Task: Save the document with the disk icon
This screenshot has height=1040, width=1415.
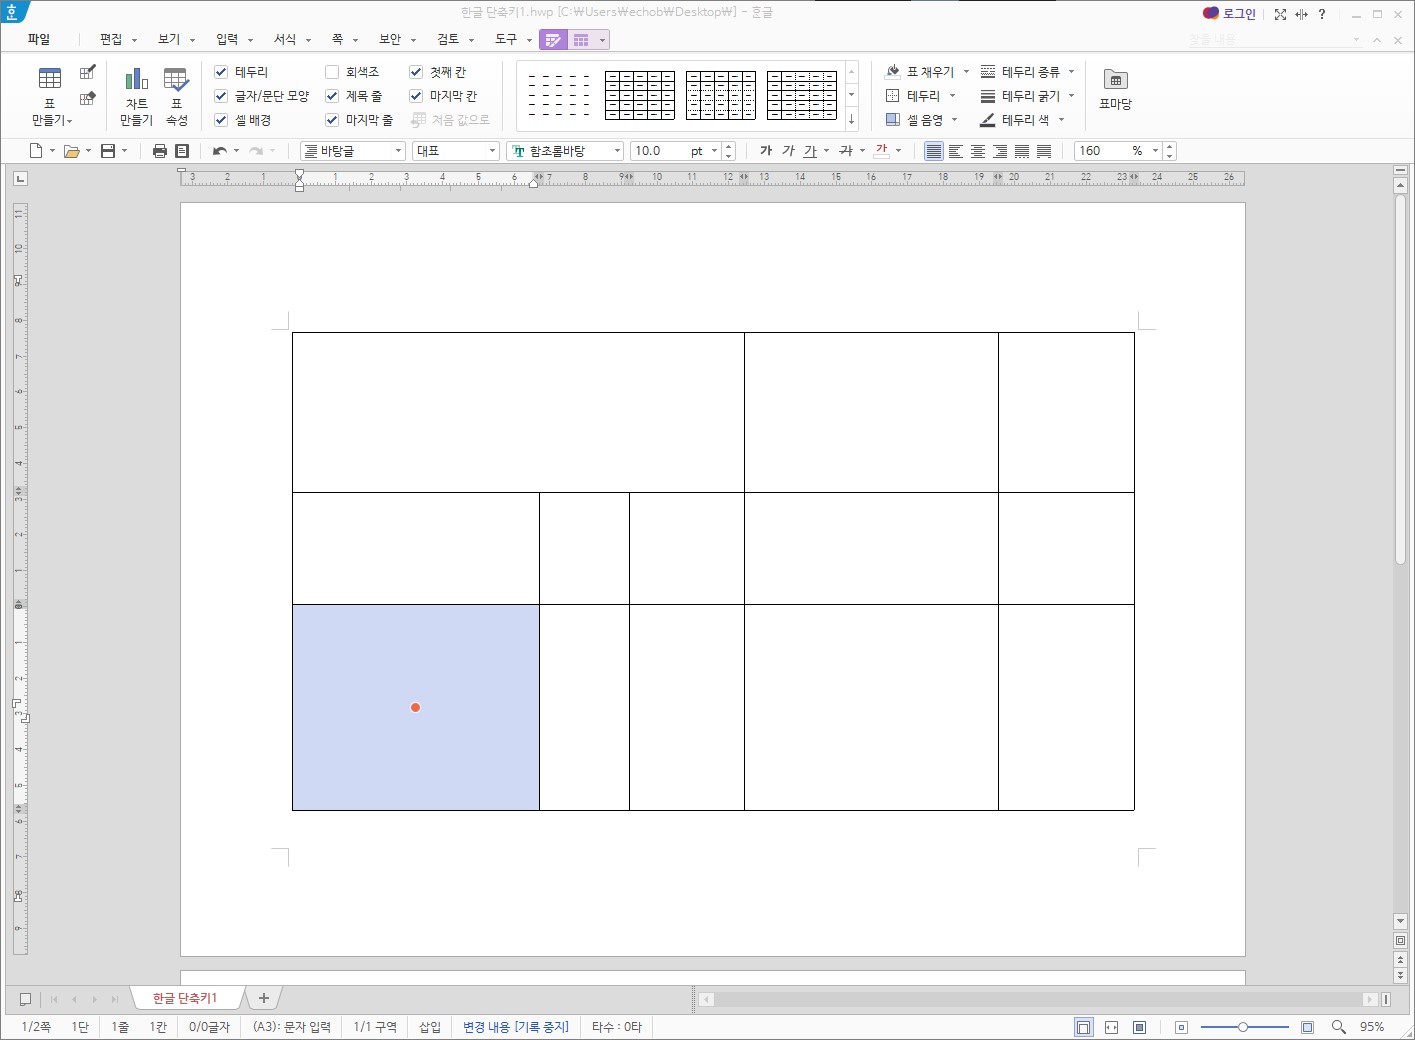Action: (x=108, y=151)
